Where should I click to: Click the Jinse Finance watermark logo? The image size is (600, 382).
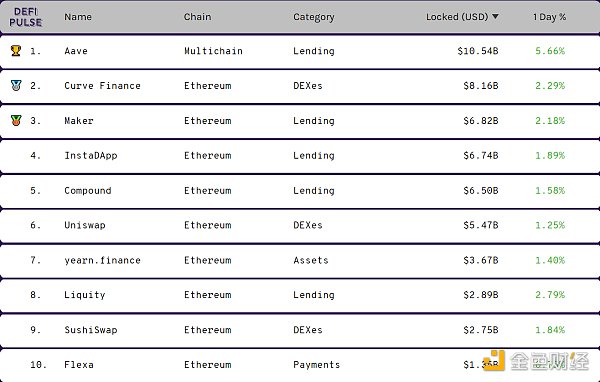[536, 361]
